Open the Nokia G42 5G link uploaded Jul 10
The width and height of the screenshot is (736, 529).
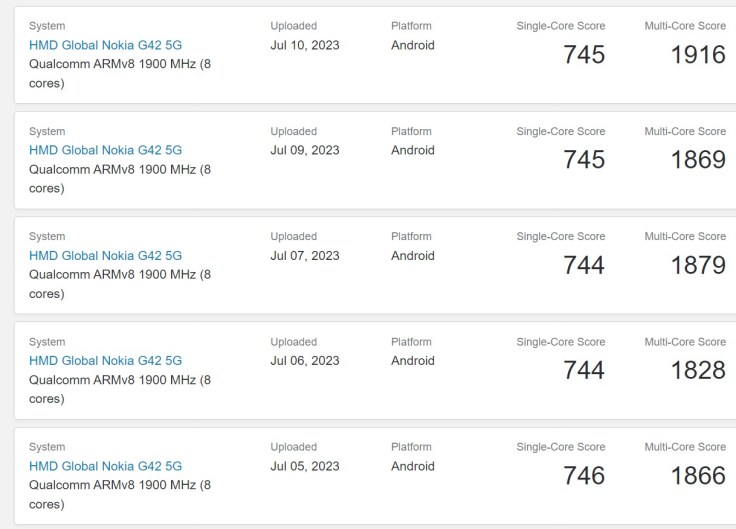tap(105, 45)
